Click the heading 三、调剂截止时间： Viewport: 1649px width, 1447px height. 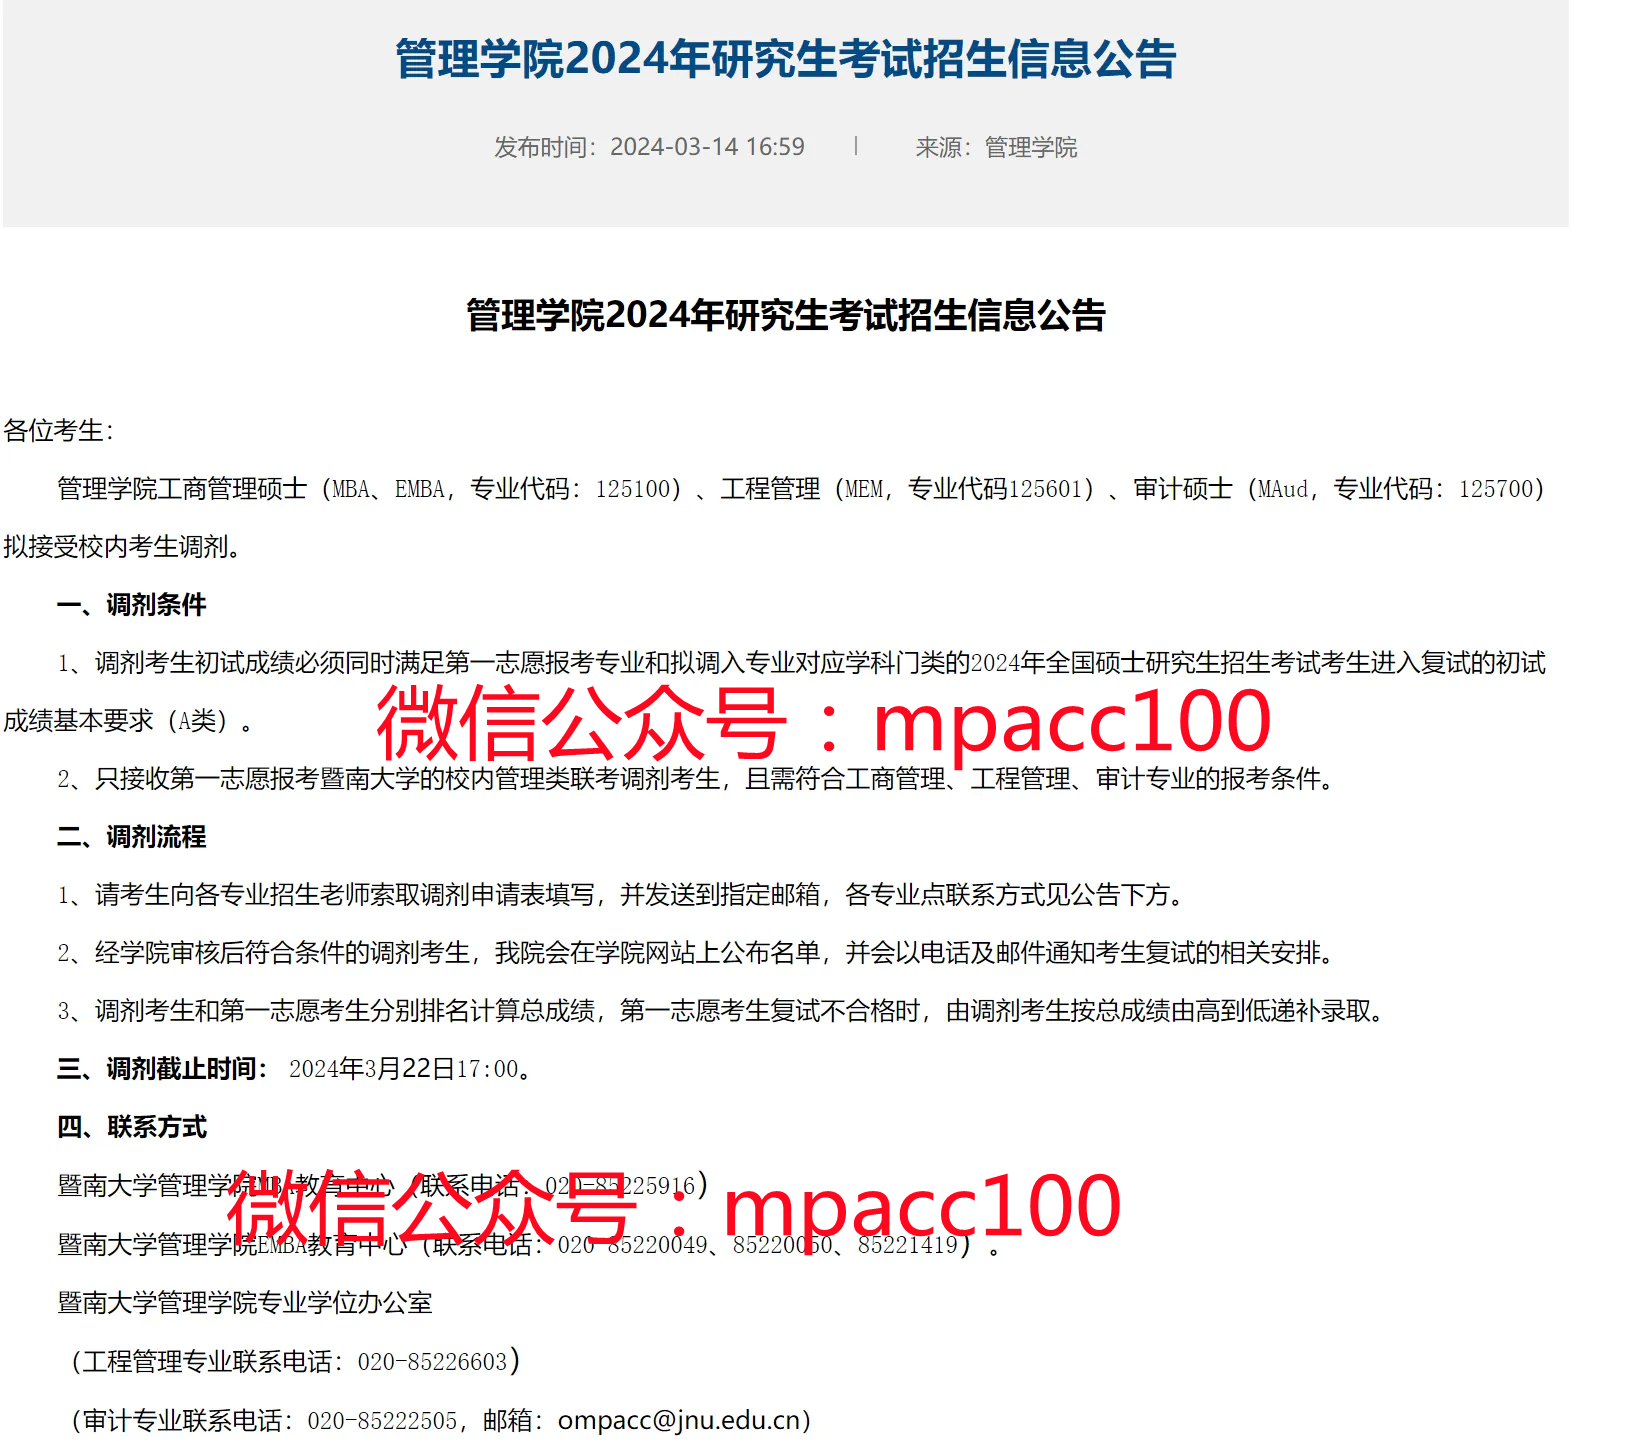point(163,1069)
